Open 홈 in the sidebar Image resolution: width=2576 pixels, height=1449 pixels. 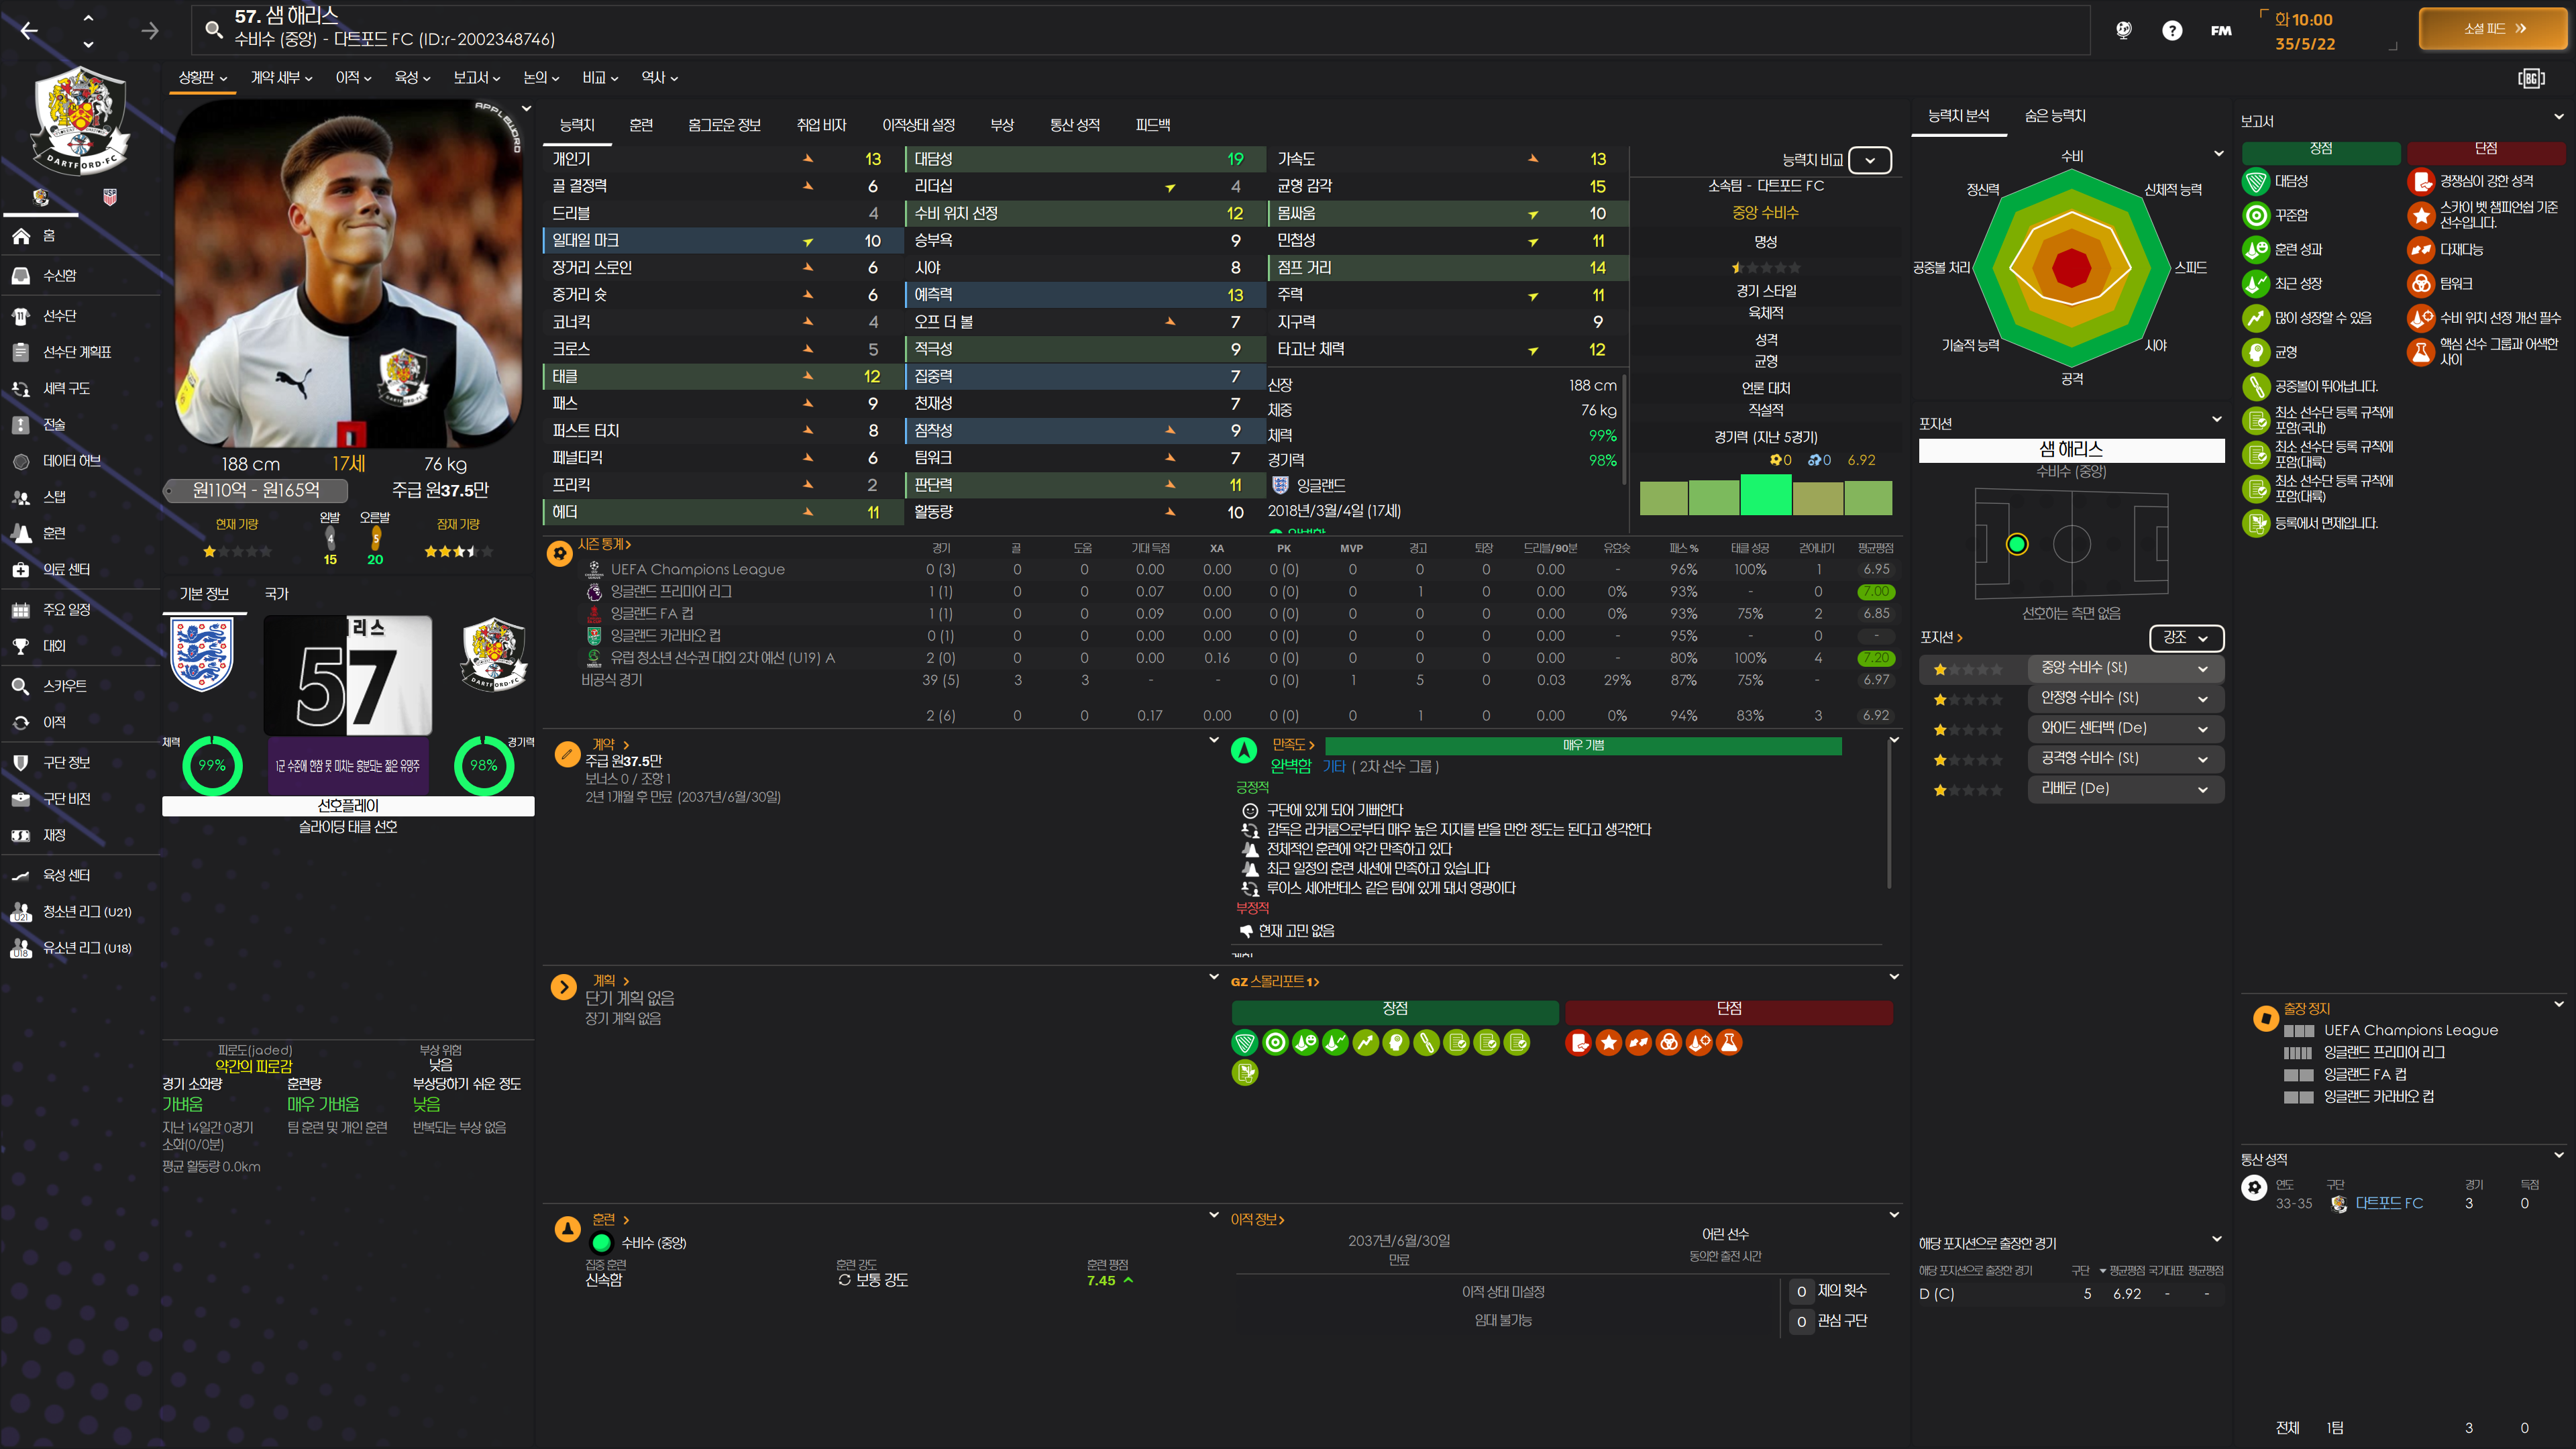pyautogui.click(x=80, y=236)
